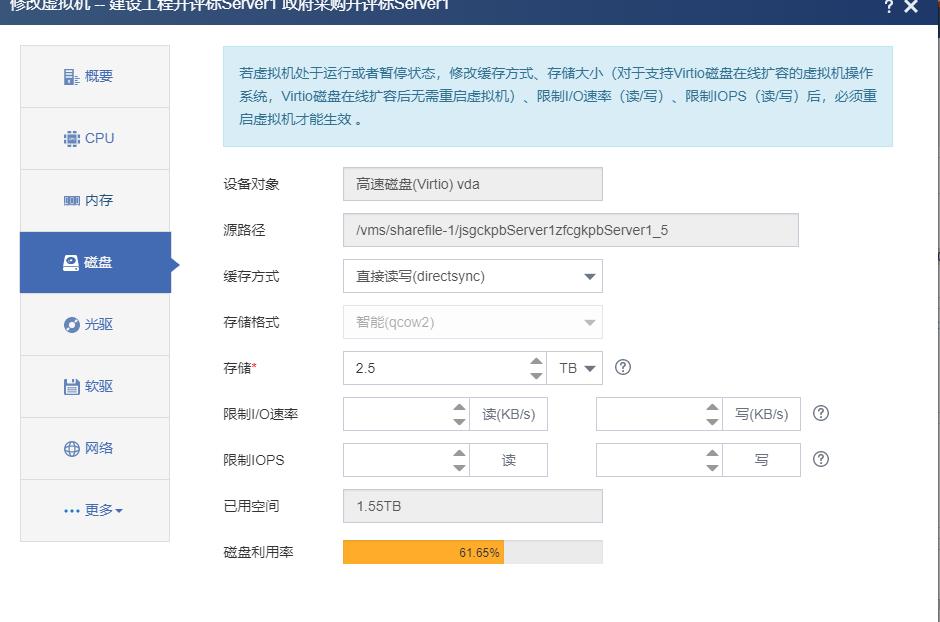Image resolution: width=940 pixels, height=622 pixels.
Task: Open the 软驱 floppy drive tab
Action: [95, 387]
